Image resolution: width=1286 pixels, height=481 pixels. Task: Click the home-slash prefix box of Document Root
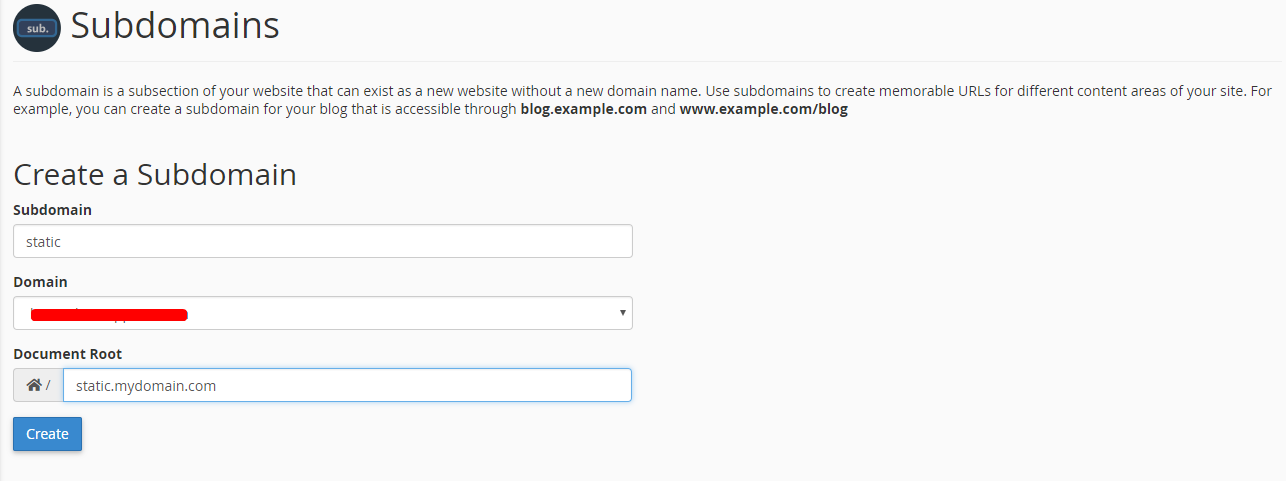[x=38, y=385]
